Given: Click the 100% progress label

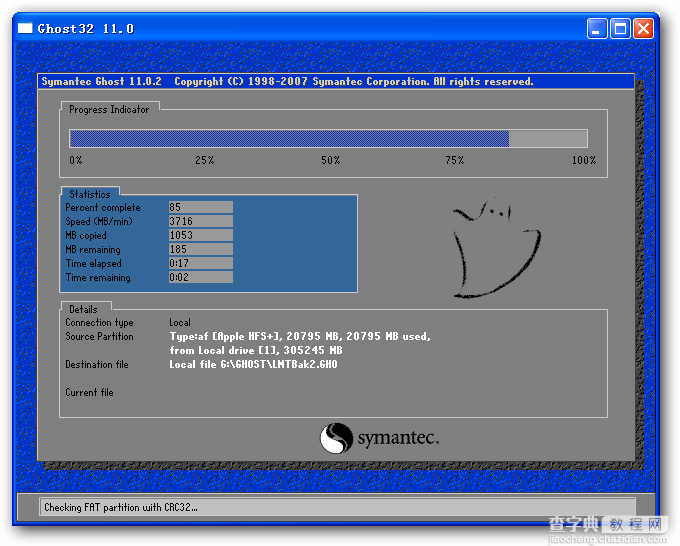Looking at the screenshot, I should tap(584, 160).
